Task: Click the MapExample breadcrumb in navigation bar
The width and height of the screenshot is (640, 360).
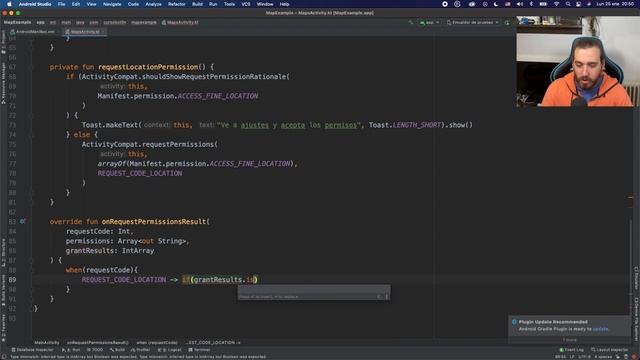Action: pos(17,22)
